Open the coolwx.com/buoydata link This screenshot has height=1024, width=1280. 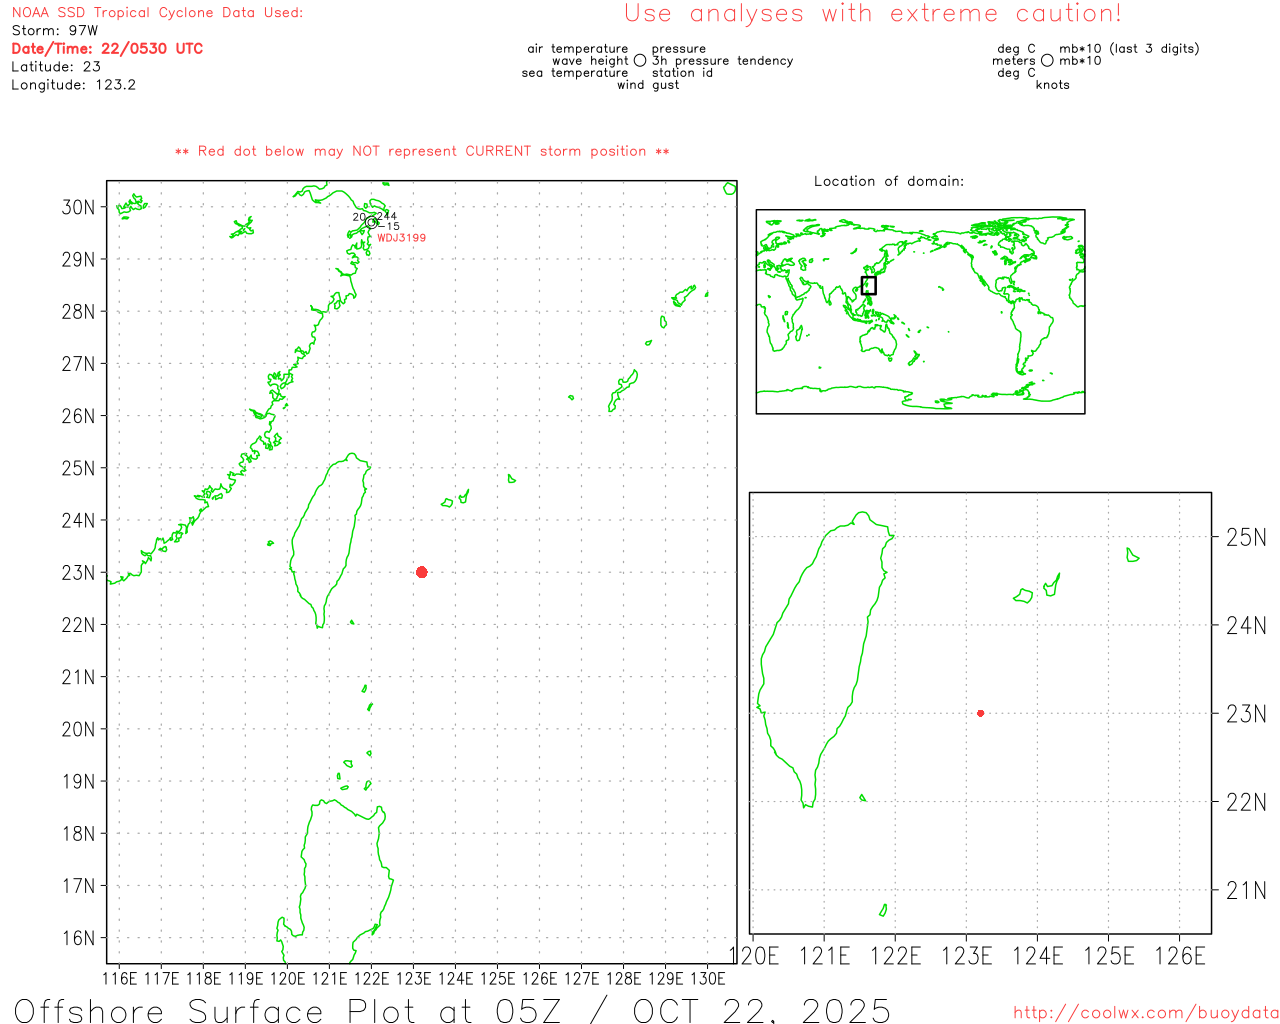click(1145, 1013)
